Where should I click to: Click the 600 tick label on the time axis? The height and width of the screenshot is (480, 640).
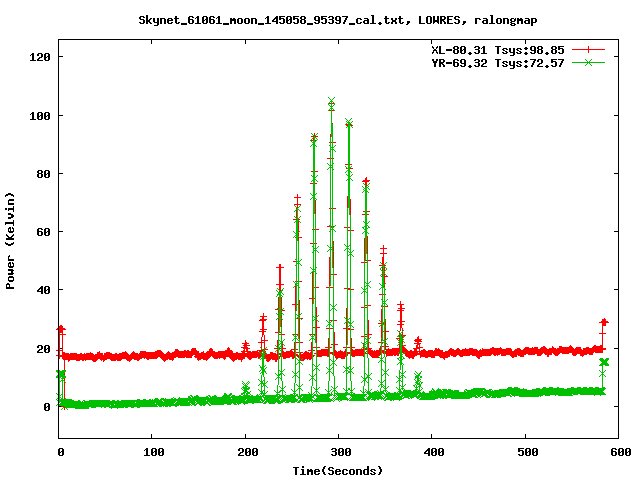[x=619, y=452]
